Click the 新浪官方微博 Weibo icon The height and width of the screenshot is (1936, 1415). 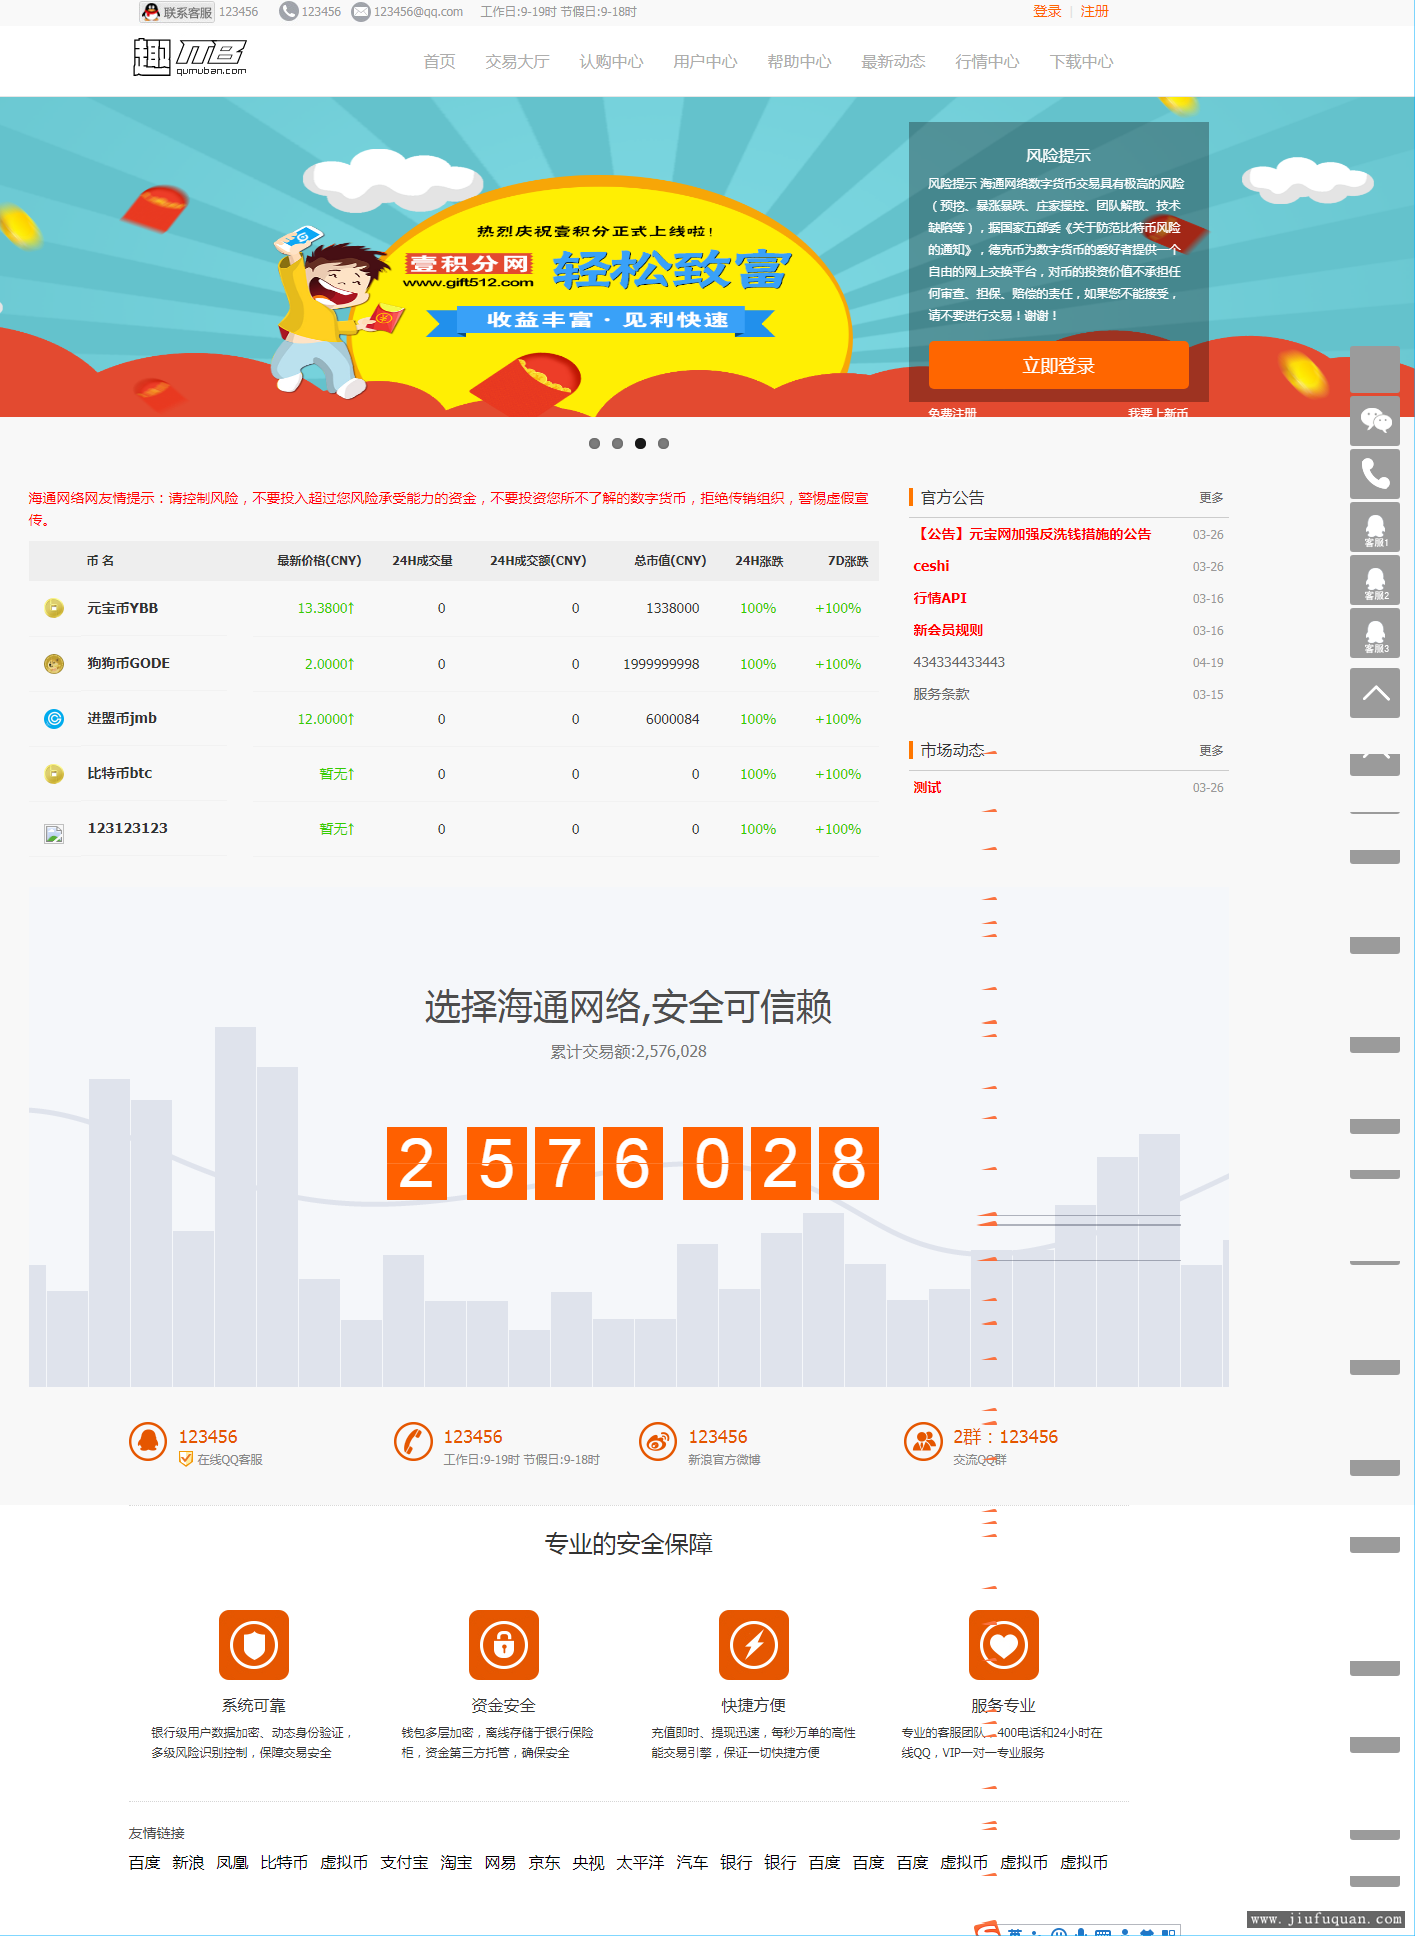[x=658, y=1442]
